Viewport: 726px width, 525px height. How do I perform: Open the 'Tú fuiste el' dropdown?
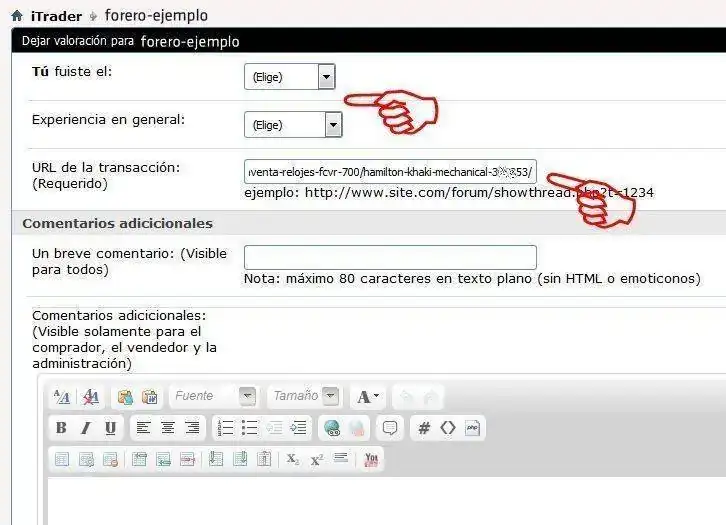(x=289, y=77)
